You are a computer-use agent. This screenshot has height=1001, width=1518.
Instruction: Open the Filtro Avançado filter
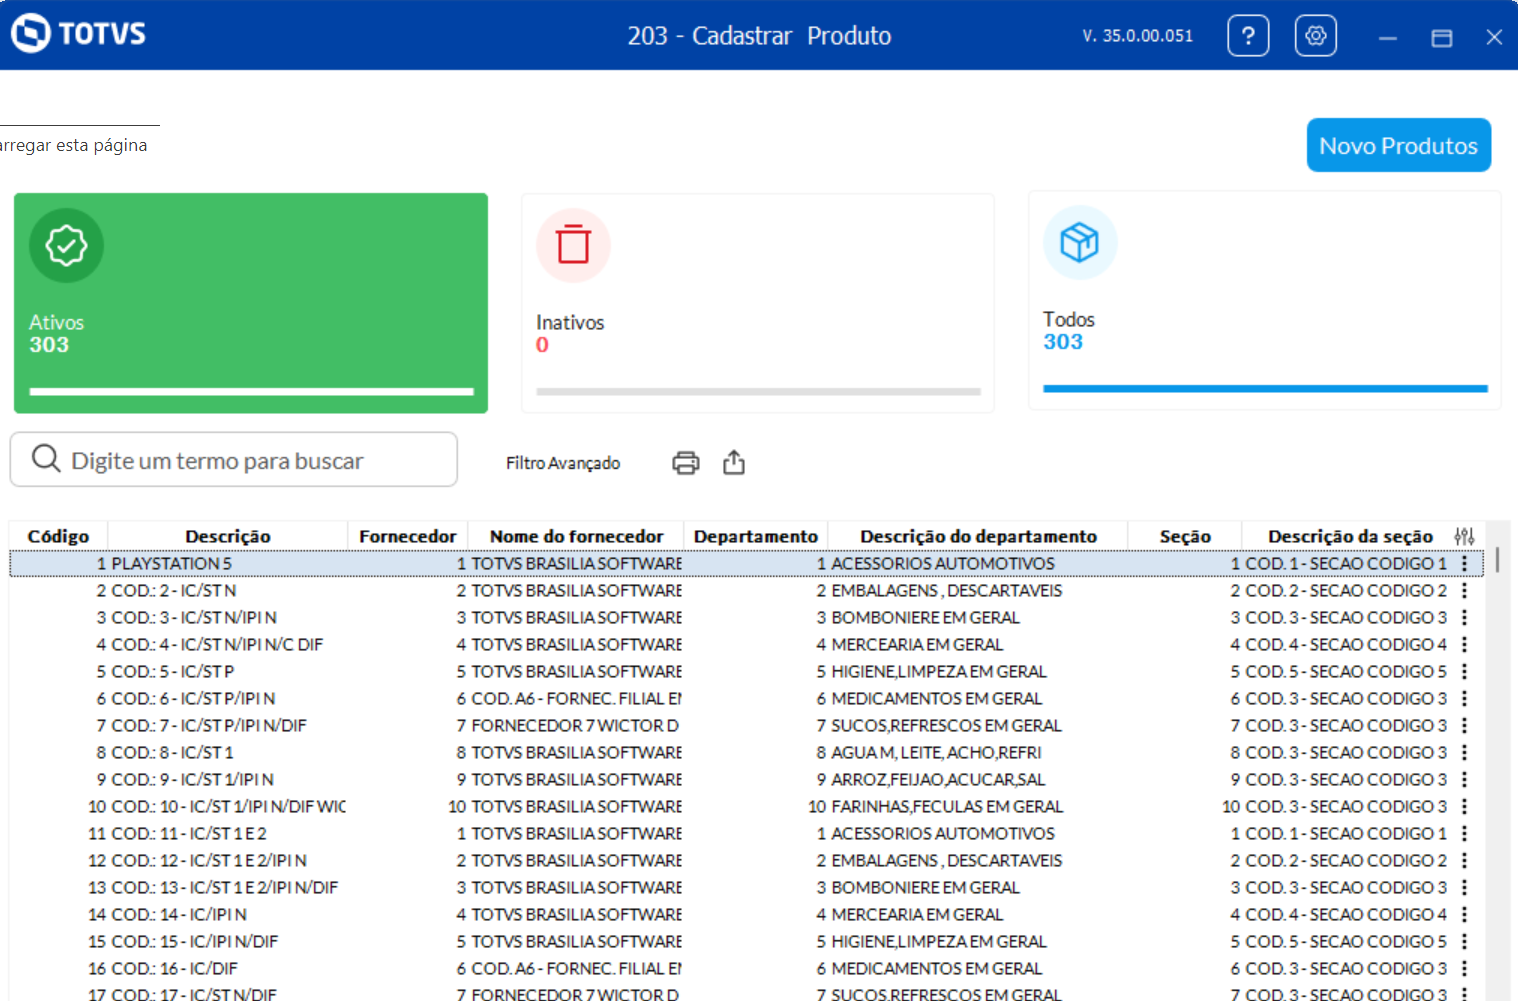click(x=563, y=463)
